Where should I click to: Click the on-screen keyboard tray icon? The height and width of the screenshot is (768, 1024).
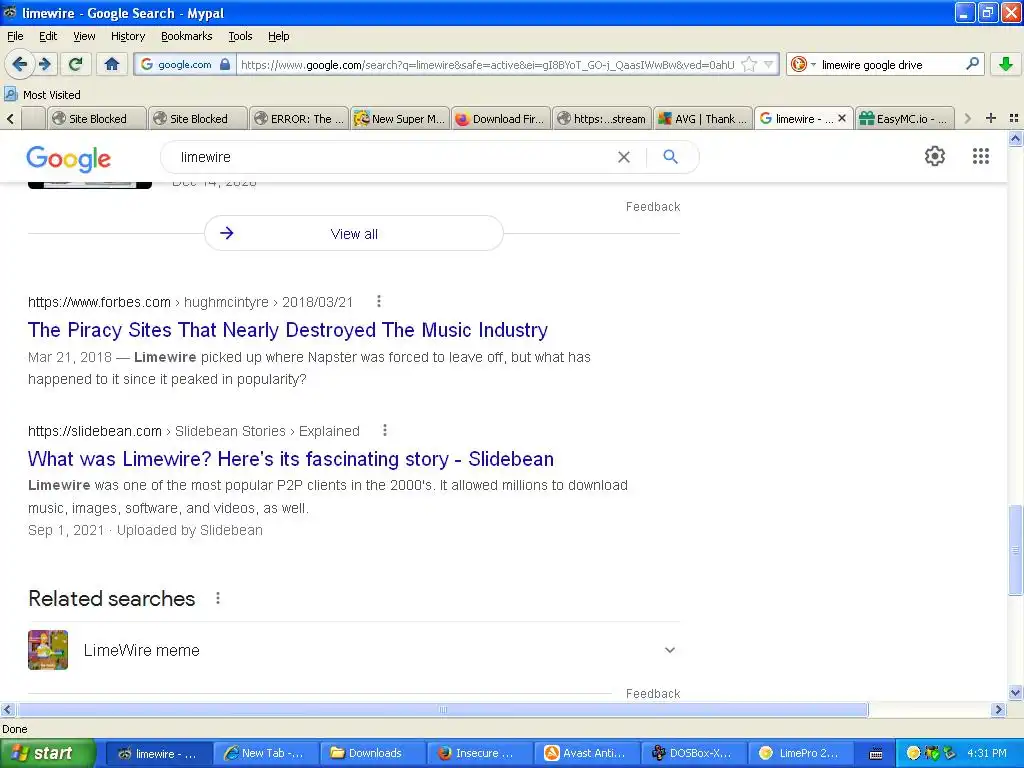pos(876,754)
